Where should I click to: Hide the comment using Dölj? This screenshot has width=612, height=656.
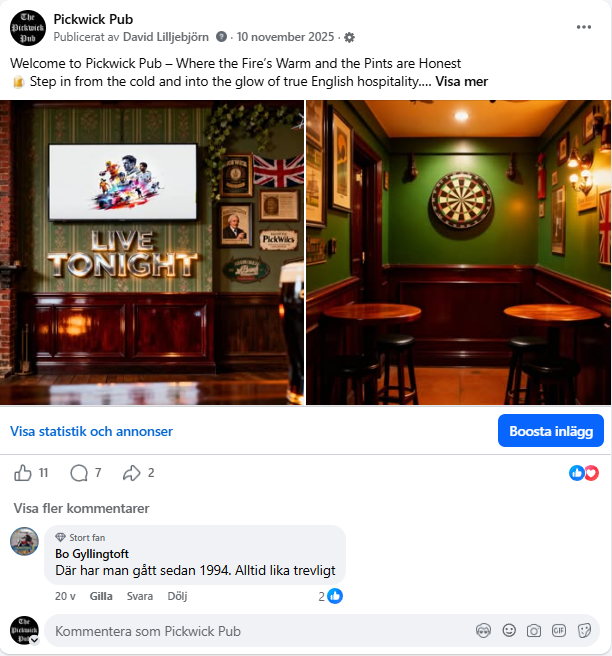[x=177, y=596]
